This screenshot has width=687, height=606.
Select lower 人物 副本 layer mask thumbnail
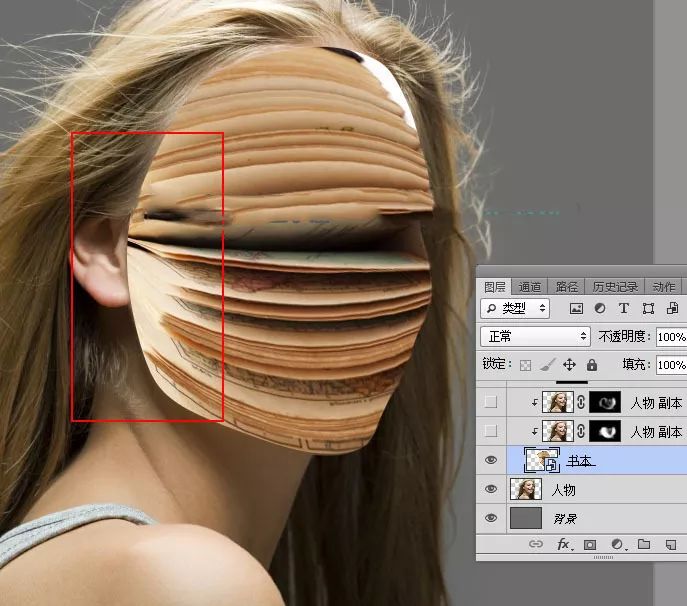[x=605, y=431]
